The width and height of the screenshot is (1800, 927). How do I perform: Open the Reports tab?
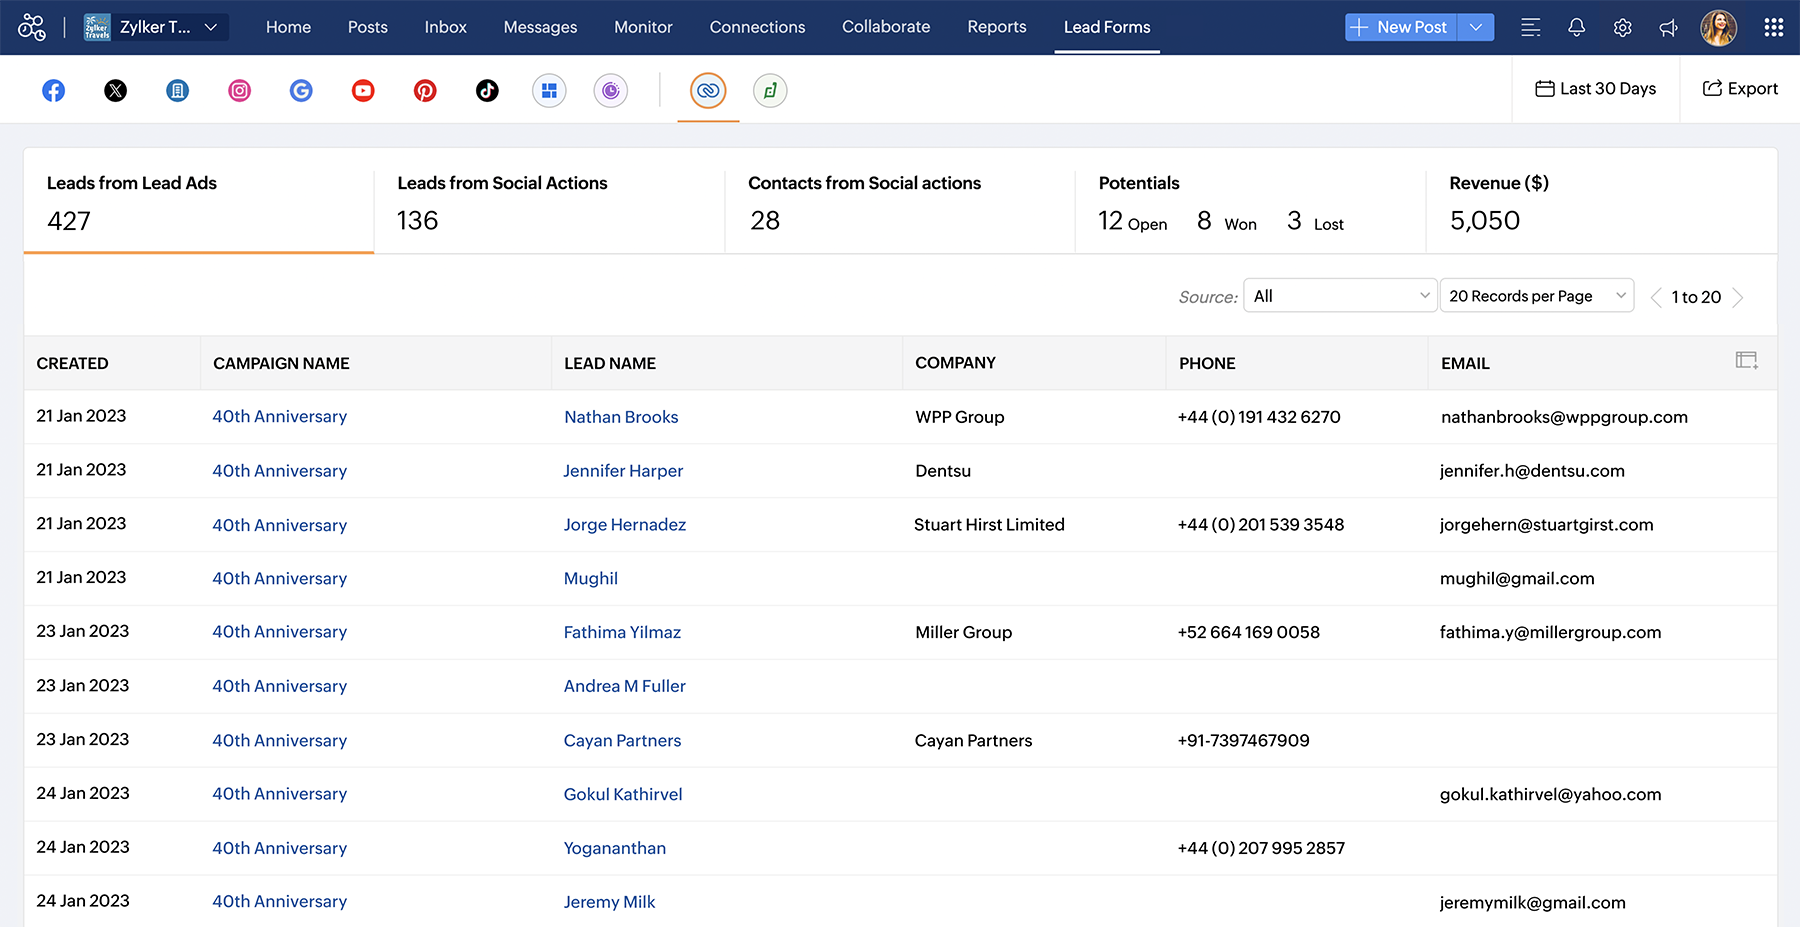click(997, 27)
